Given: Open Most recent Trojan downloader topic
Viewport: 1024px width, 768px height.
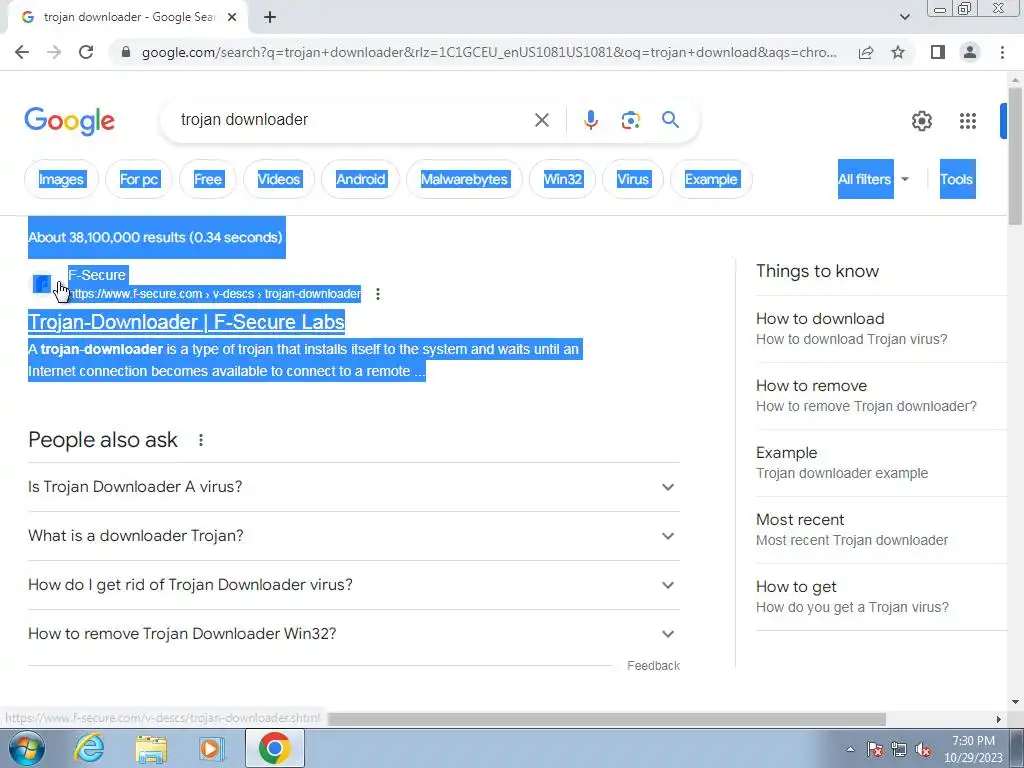Looking at the screenshot, I should coord(881,530).
